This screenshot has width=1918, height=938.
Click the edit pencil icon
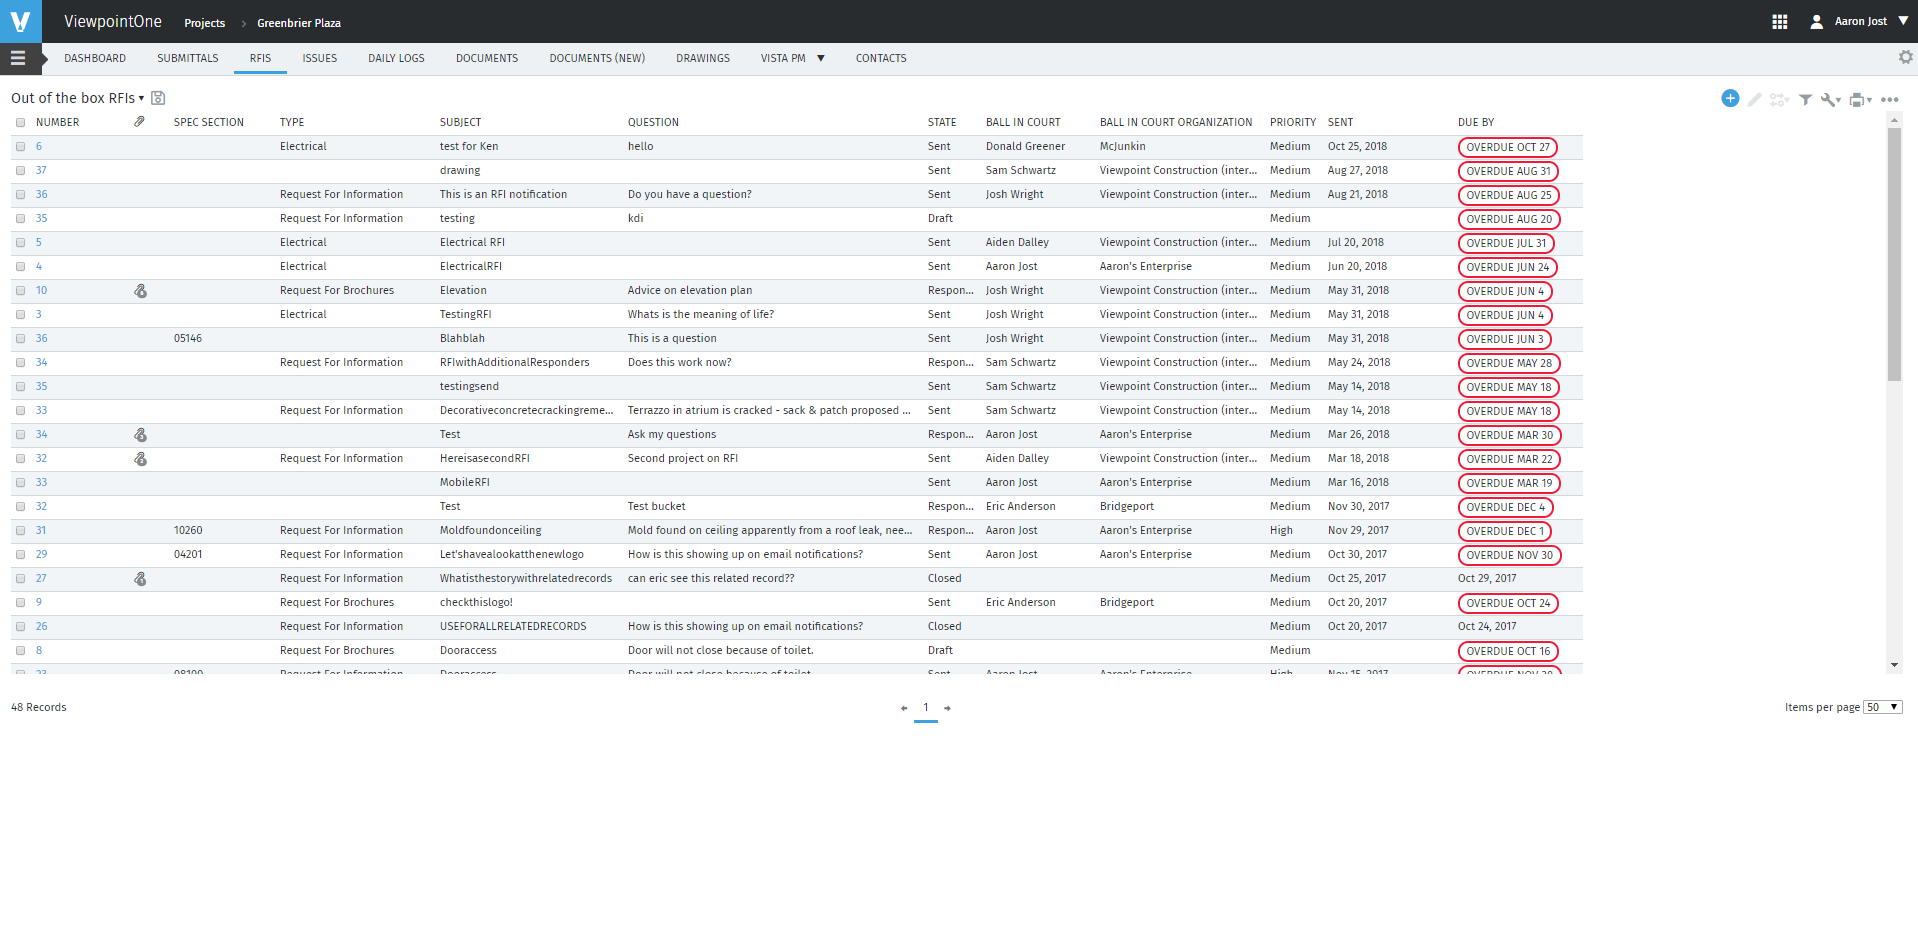pyautogui.click(x=1755, y=99)
